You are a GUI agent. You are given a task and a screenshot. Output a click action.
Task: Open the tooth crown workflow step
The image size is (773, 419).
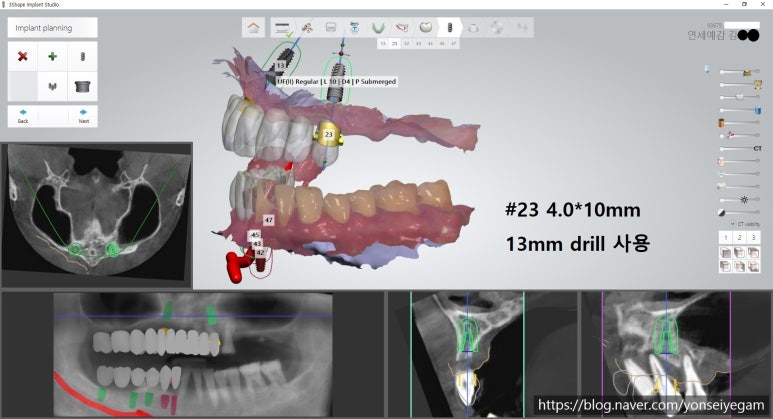click(x=426, y=27)
